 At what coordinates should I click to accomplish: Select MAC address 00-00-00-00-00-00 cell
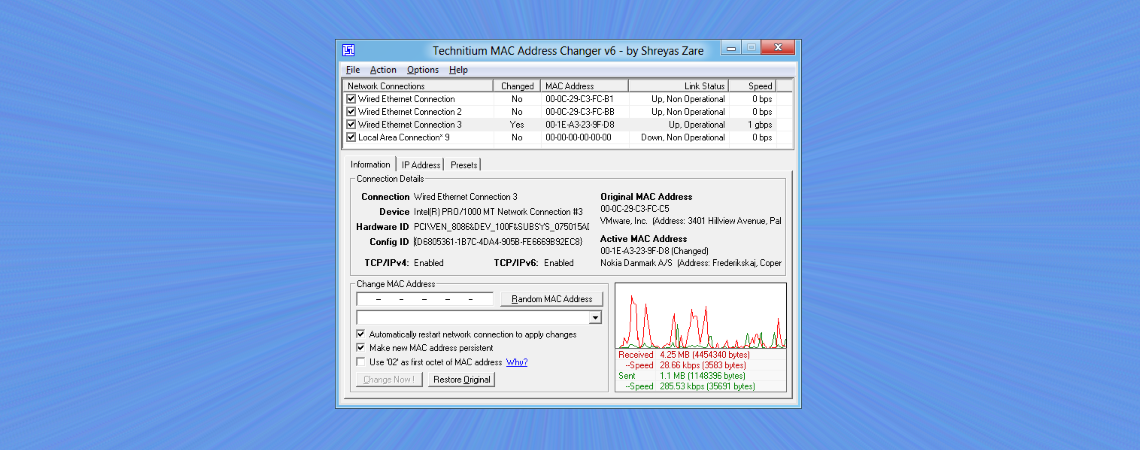[x=578, y=137]
